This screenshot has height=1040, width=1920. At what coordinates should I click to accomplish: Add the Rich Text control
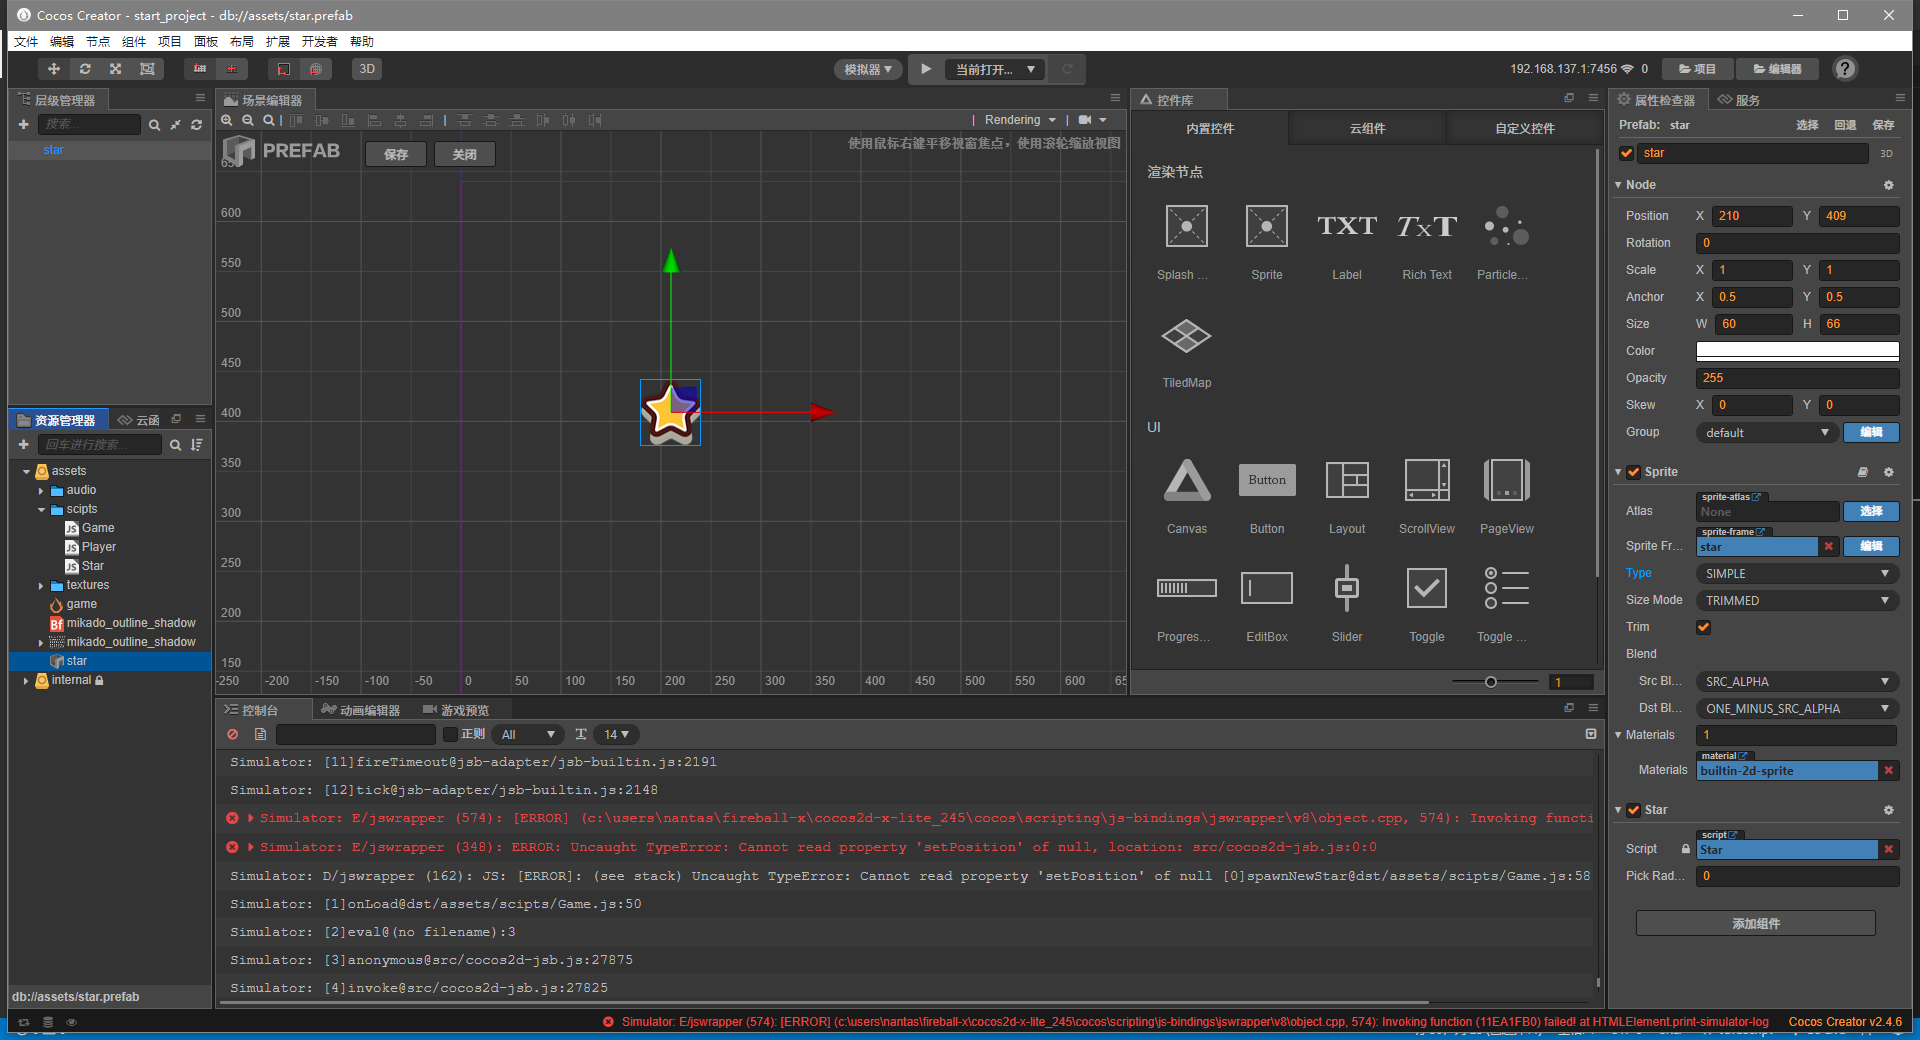pos(1427,242)
